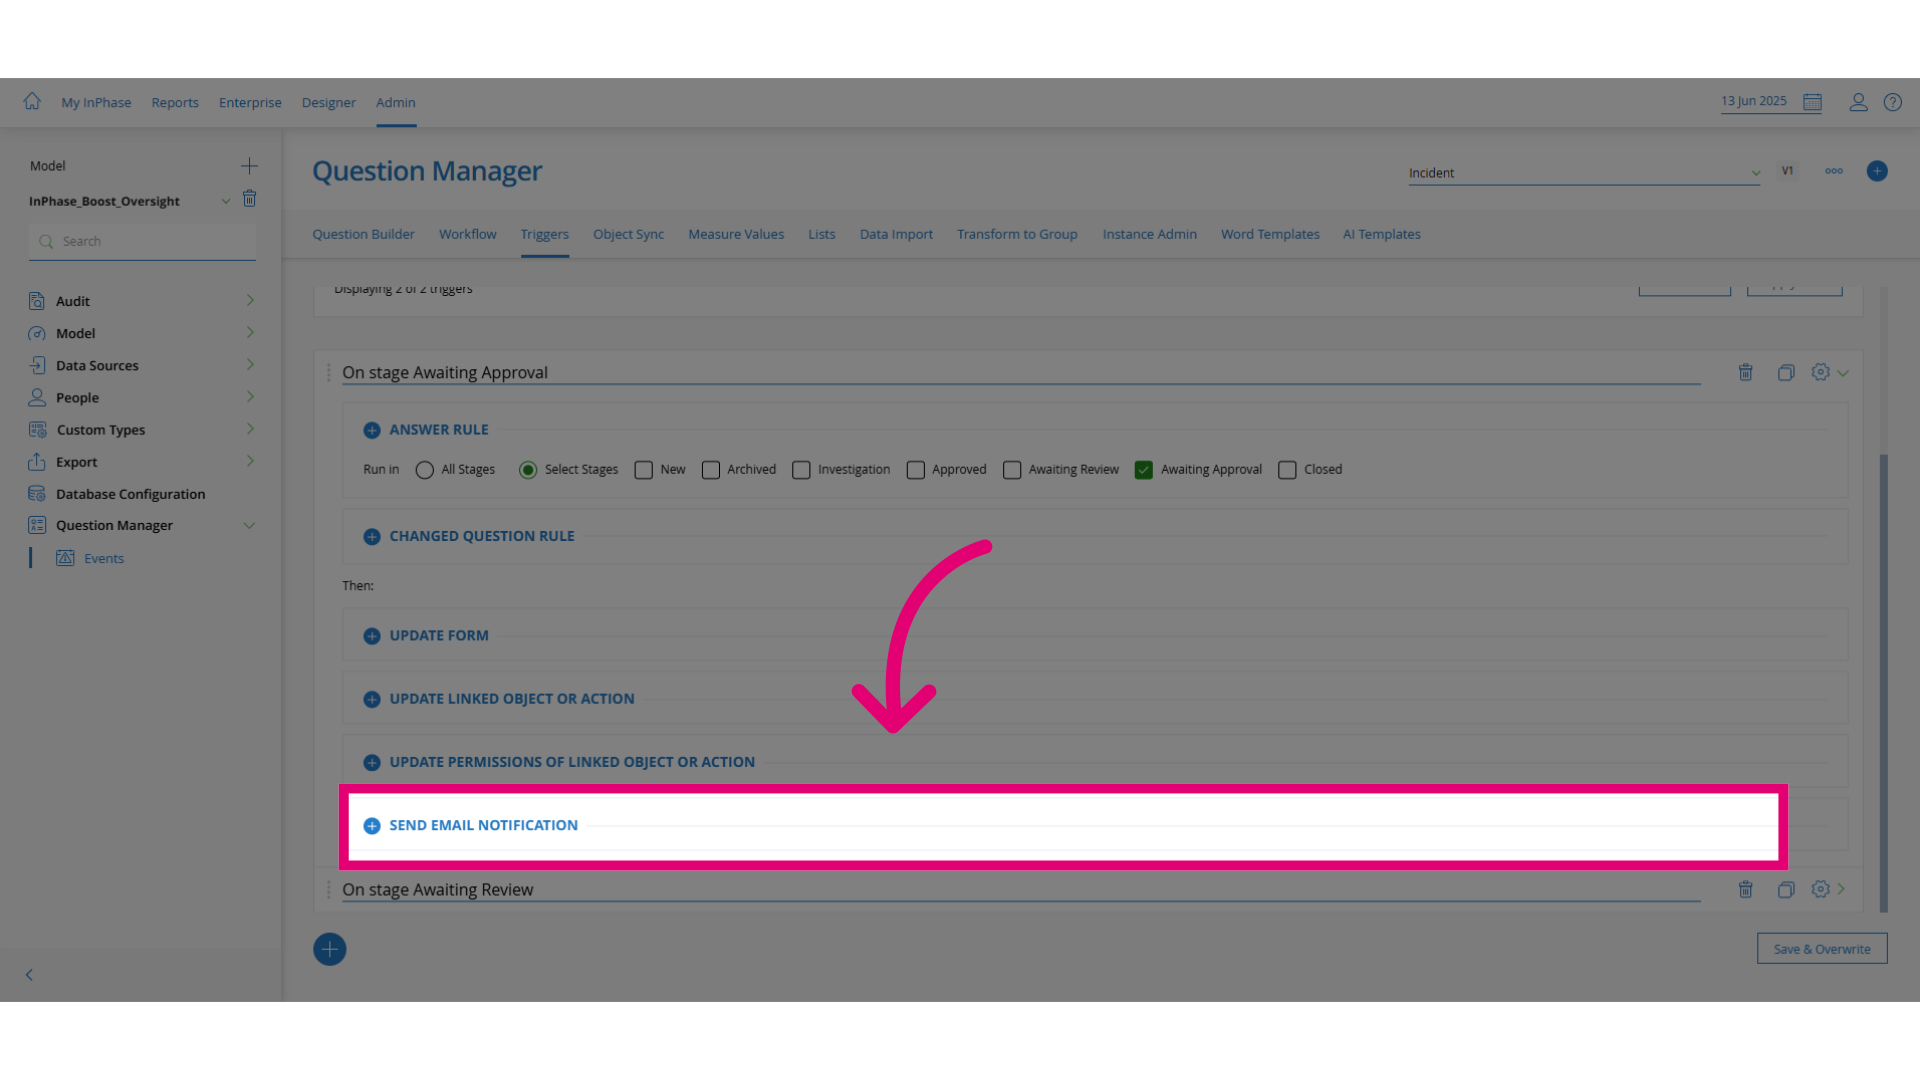Collapse the sidebar with left arrow

point(29,975)
